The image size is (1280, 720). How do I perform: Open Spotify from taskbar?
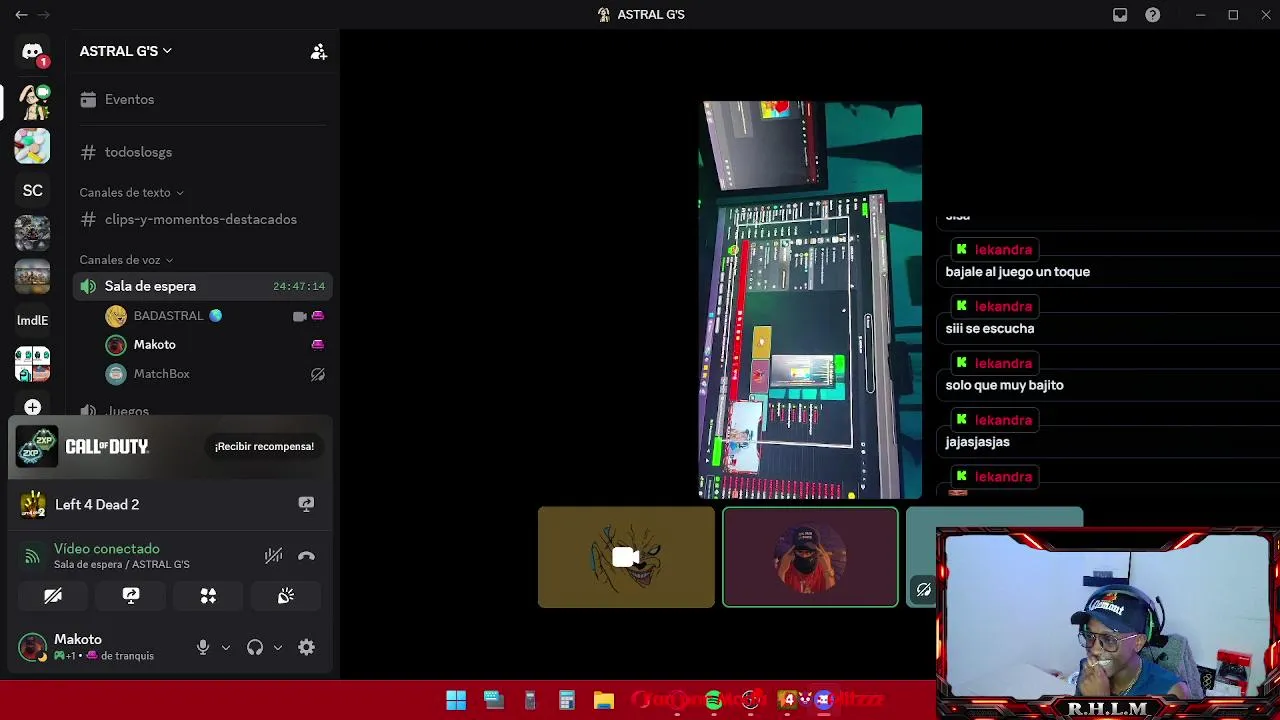tap(713, 700)
